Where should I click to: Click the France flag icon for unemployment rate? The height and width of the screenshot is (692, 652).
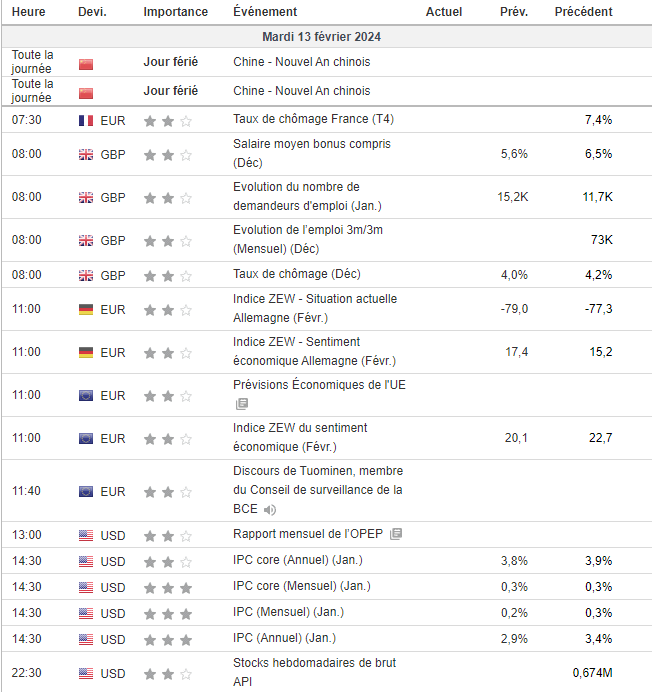coord(86,120)
